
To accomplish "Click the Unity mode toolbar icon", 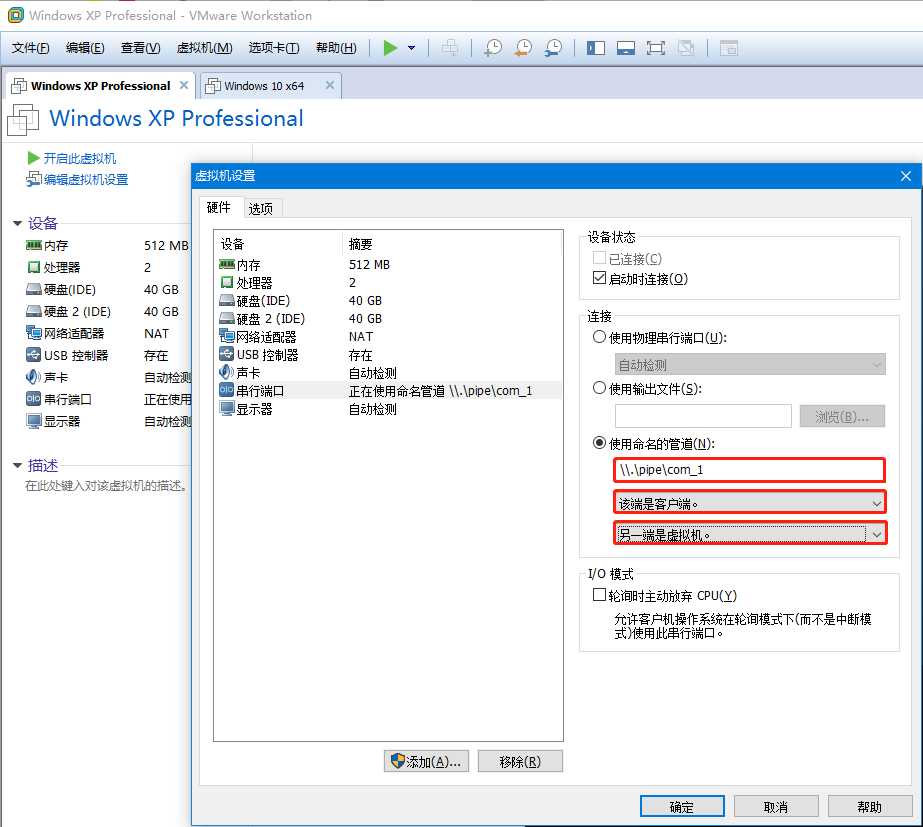I will tap(686, 48).
